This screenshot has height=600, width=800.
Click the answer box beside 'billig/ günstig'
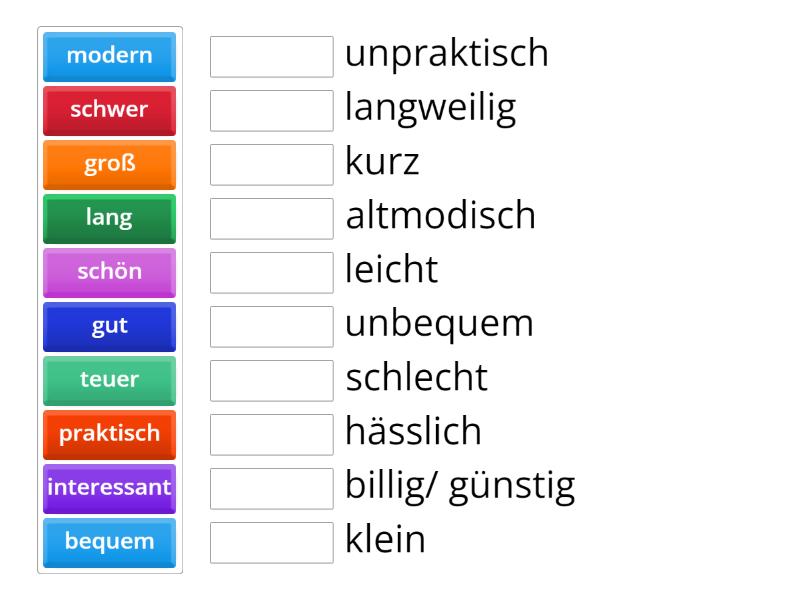pyautogui.click(x=272, y=489)
